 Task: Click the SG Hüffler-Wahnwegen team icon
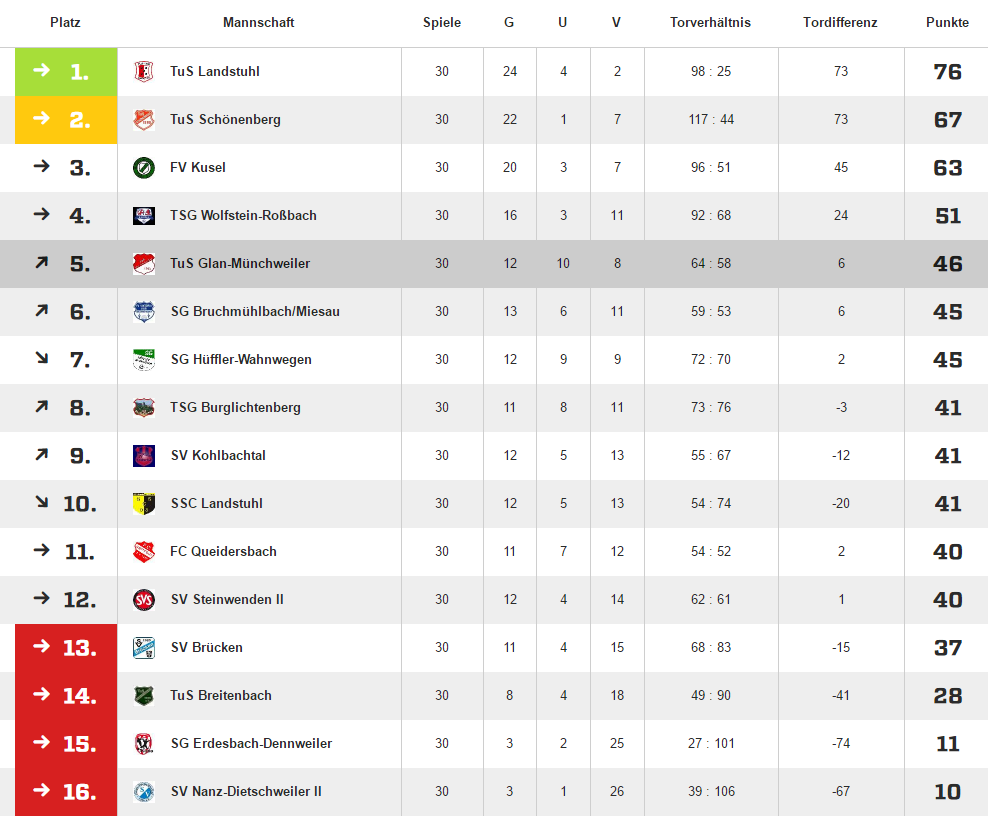pyautogui.click(x=144, y=359)
